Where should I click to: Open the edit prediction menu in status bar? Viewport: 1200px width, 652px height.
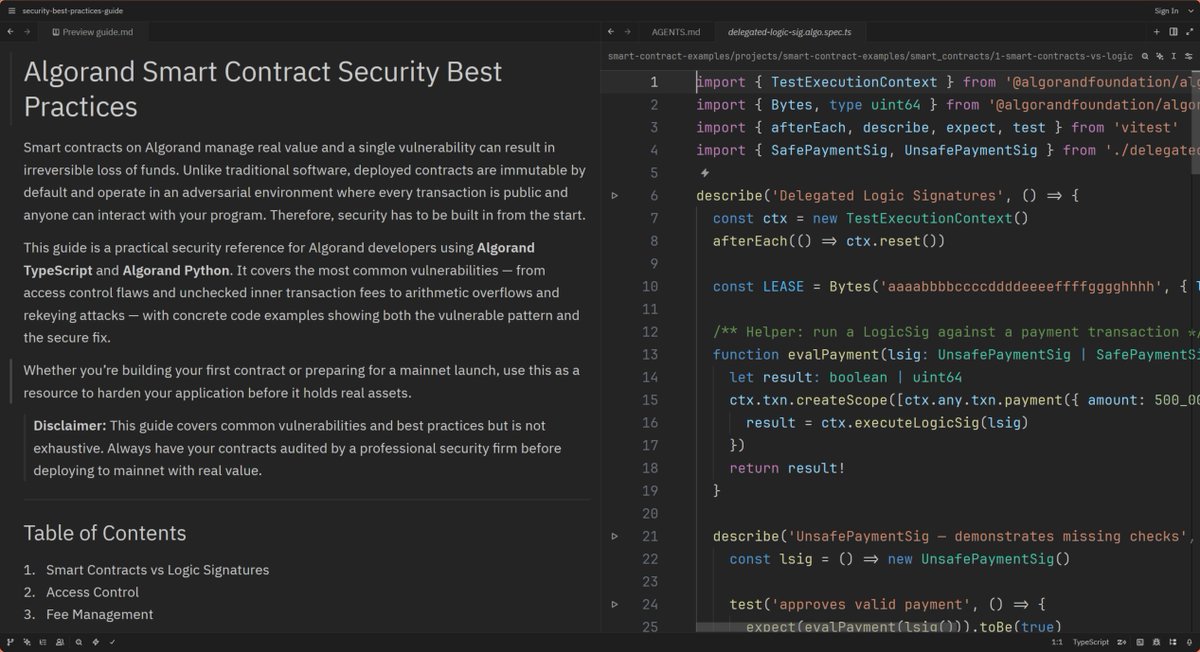point(1121,642)
